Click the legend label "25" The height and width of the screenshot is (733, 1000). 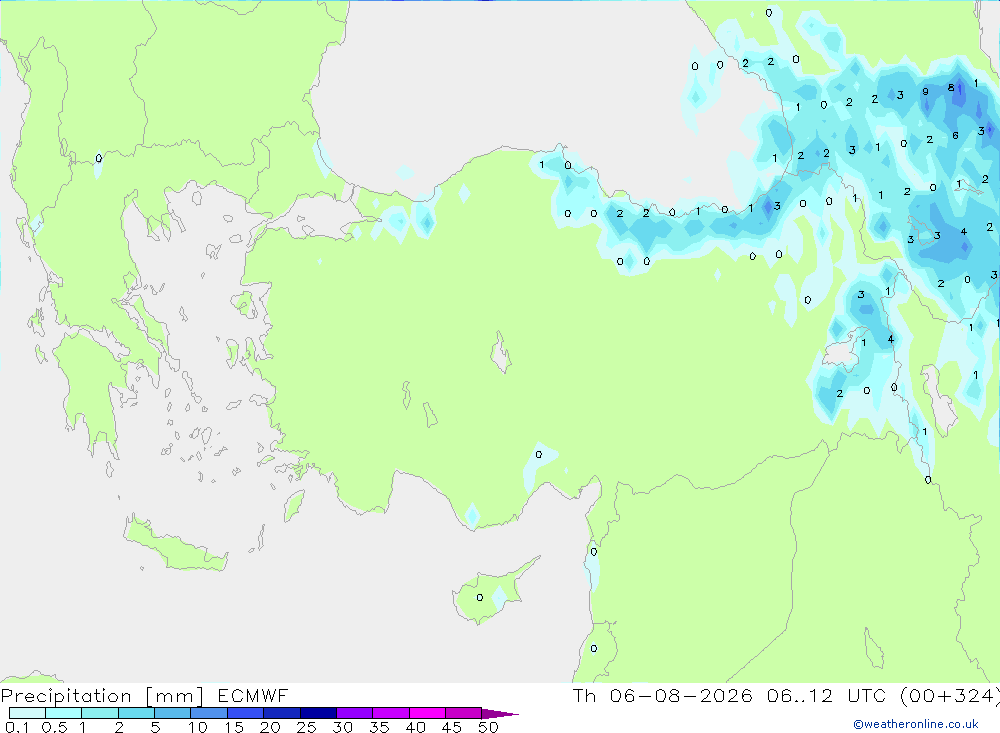coord(306,727)
